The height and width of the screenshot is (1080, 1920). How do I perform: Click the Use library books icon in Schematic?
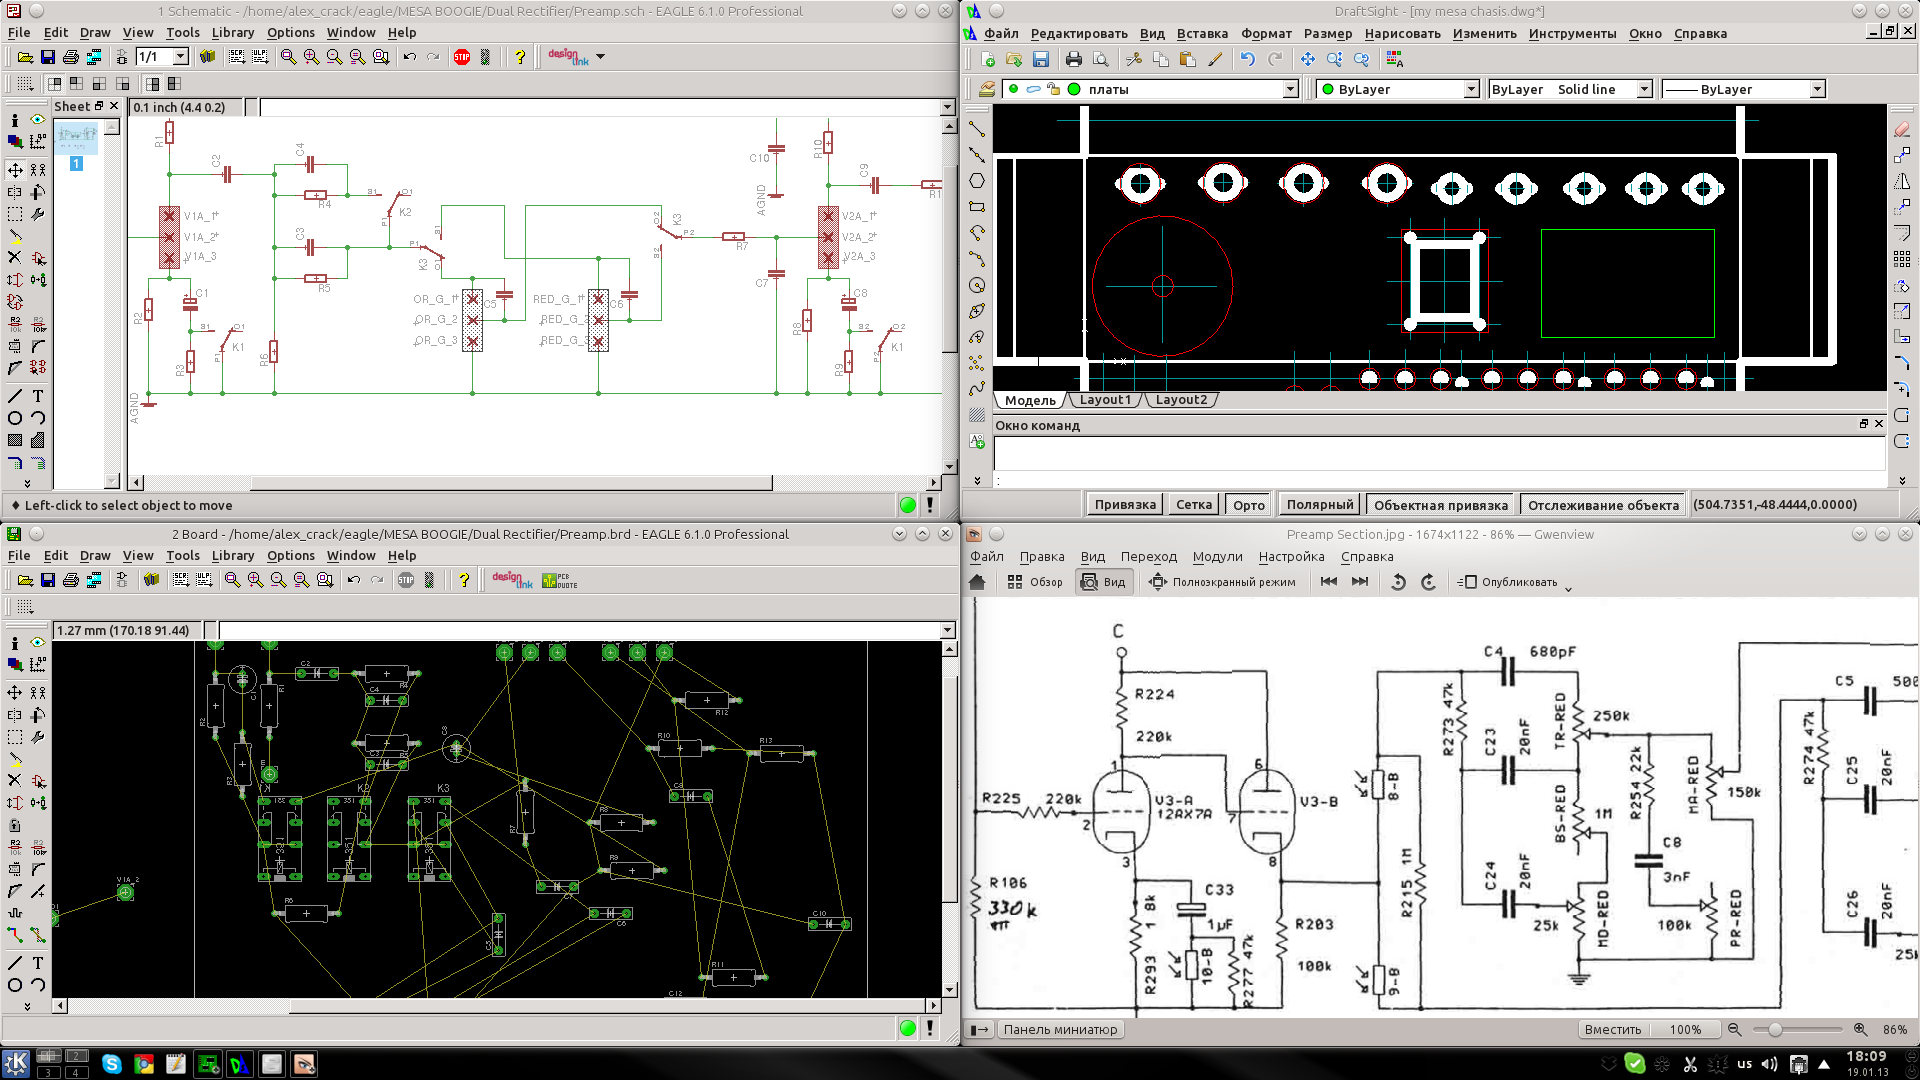click(x=207, y=57)
